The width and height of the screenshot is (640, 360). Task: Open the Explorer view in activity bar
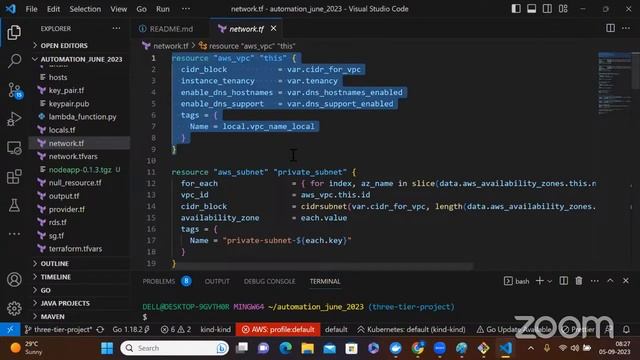coord(14,32)
